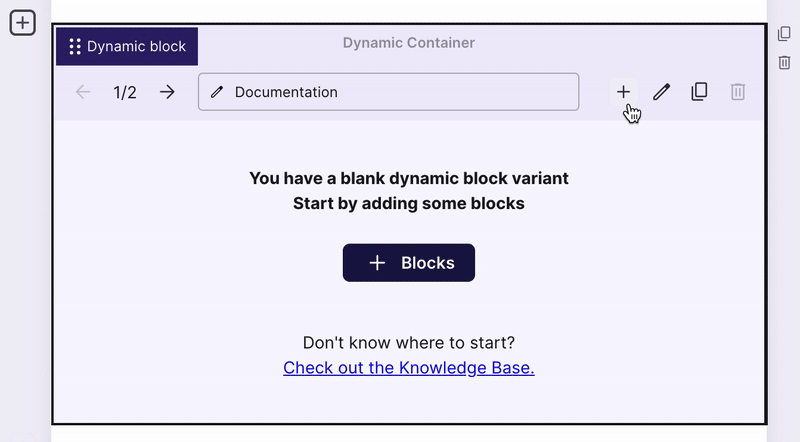Click the add block plus icon at top left
This screenshot has width=800, height=442.
(x=22, y=23)
